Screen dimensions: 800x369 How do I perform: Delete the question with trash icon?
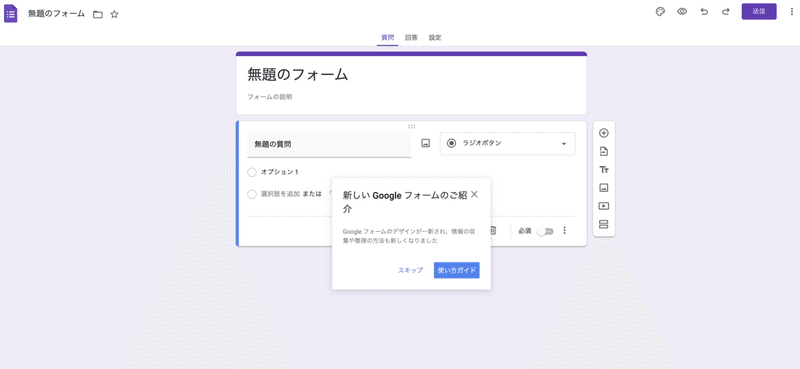click(493, 231)
